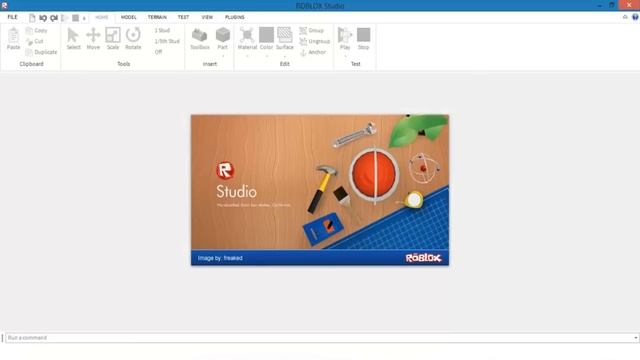Switch to the MODEL ribbon tab
Viewport: 640px width, 360px height.
pos(129,17)
